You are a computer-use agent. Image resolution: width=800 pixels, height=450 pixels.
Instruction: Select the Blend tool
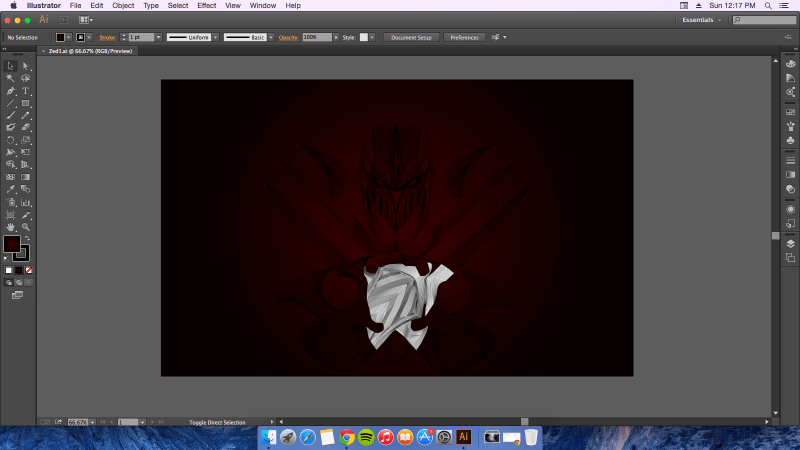pos(26,189)
